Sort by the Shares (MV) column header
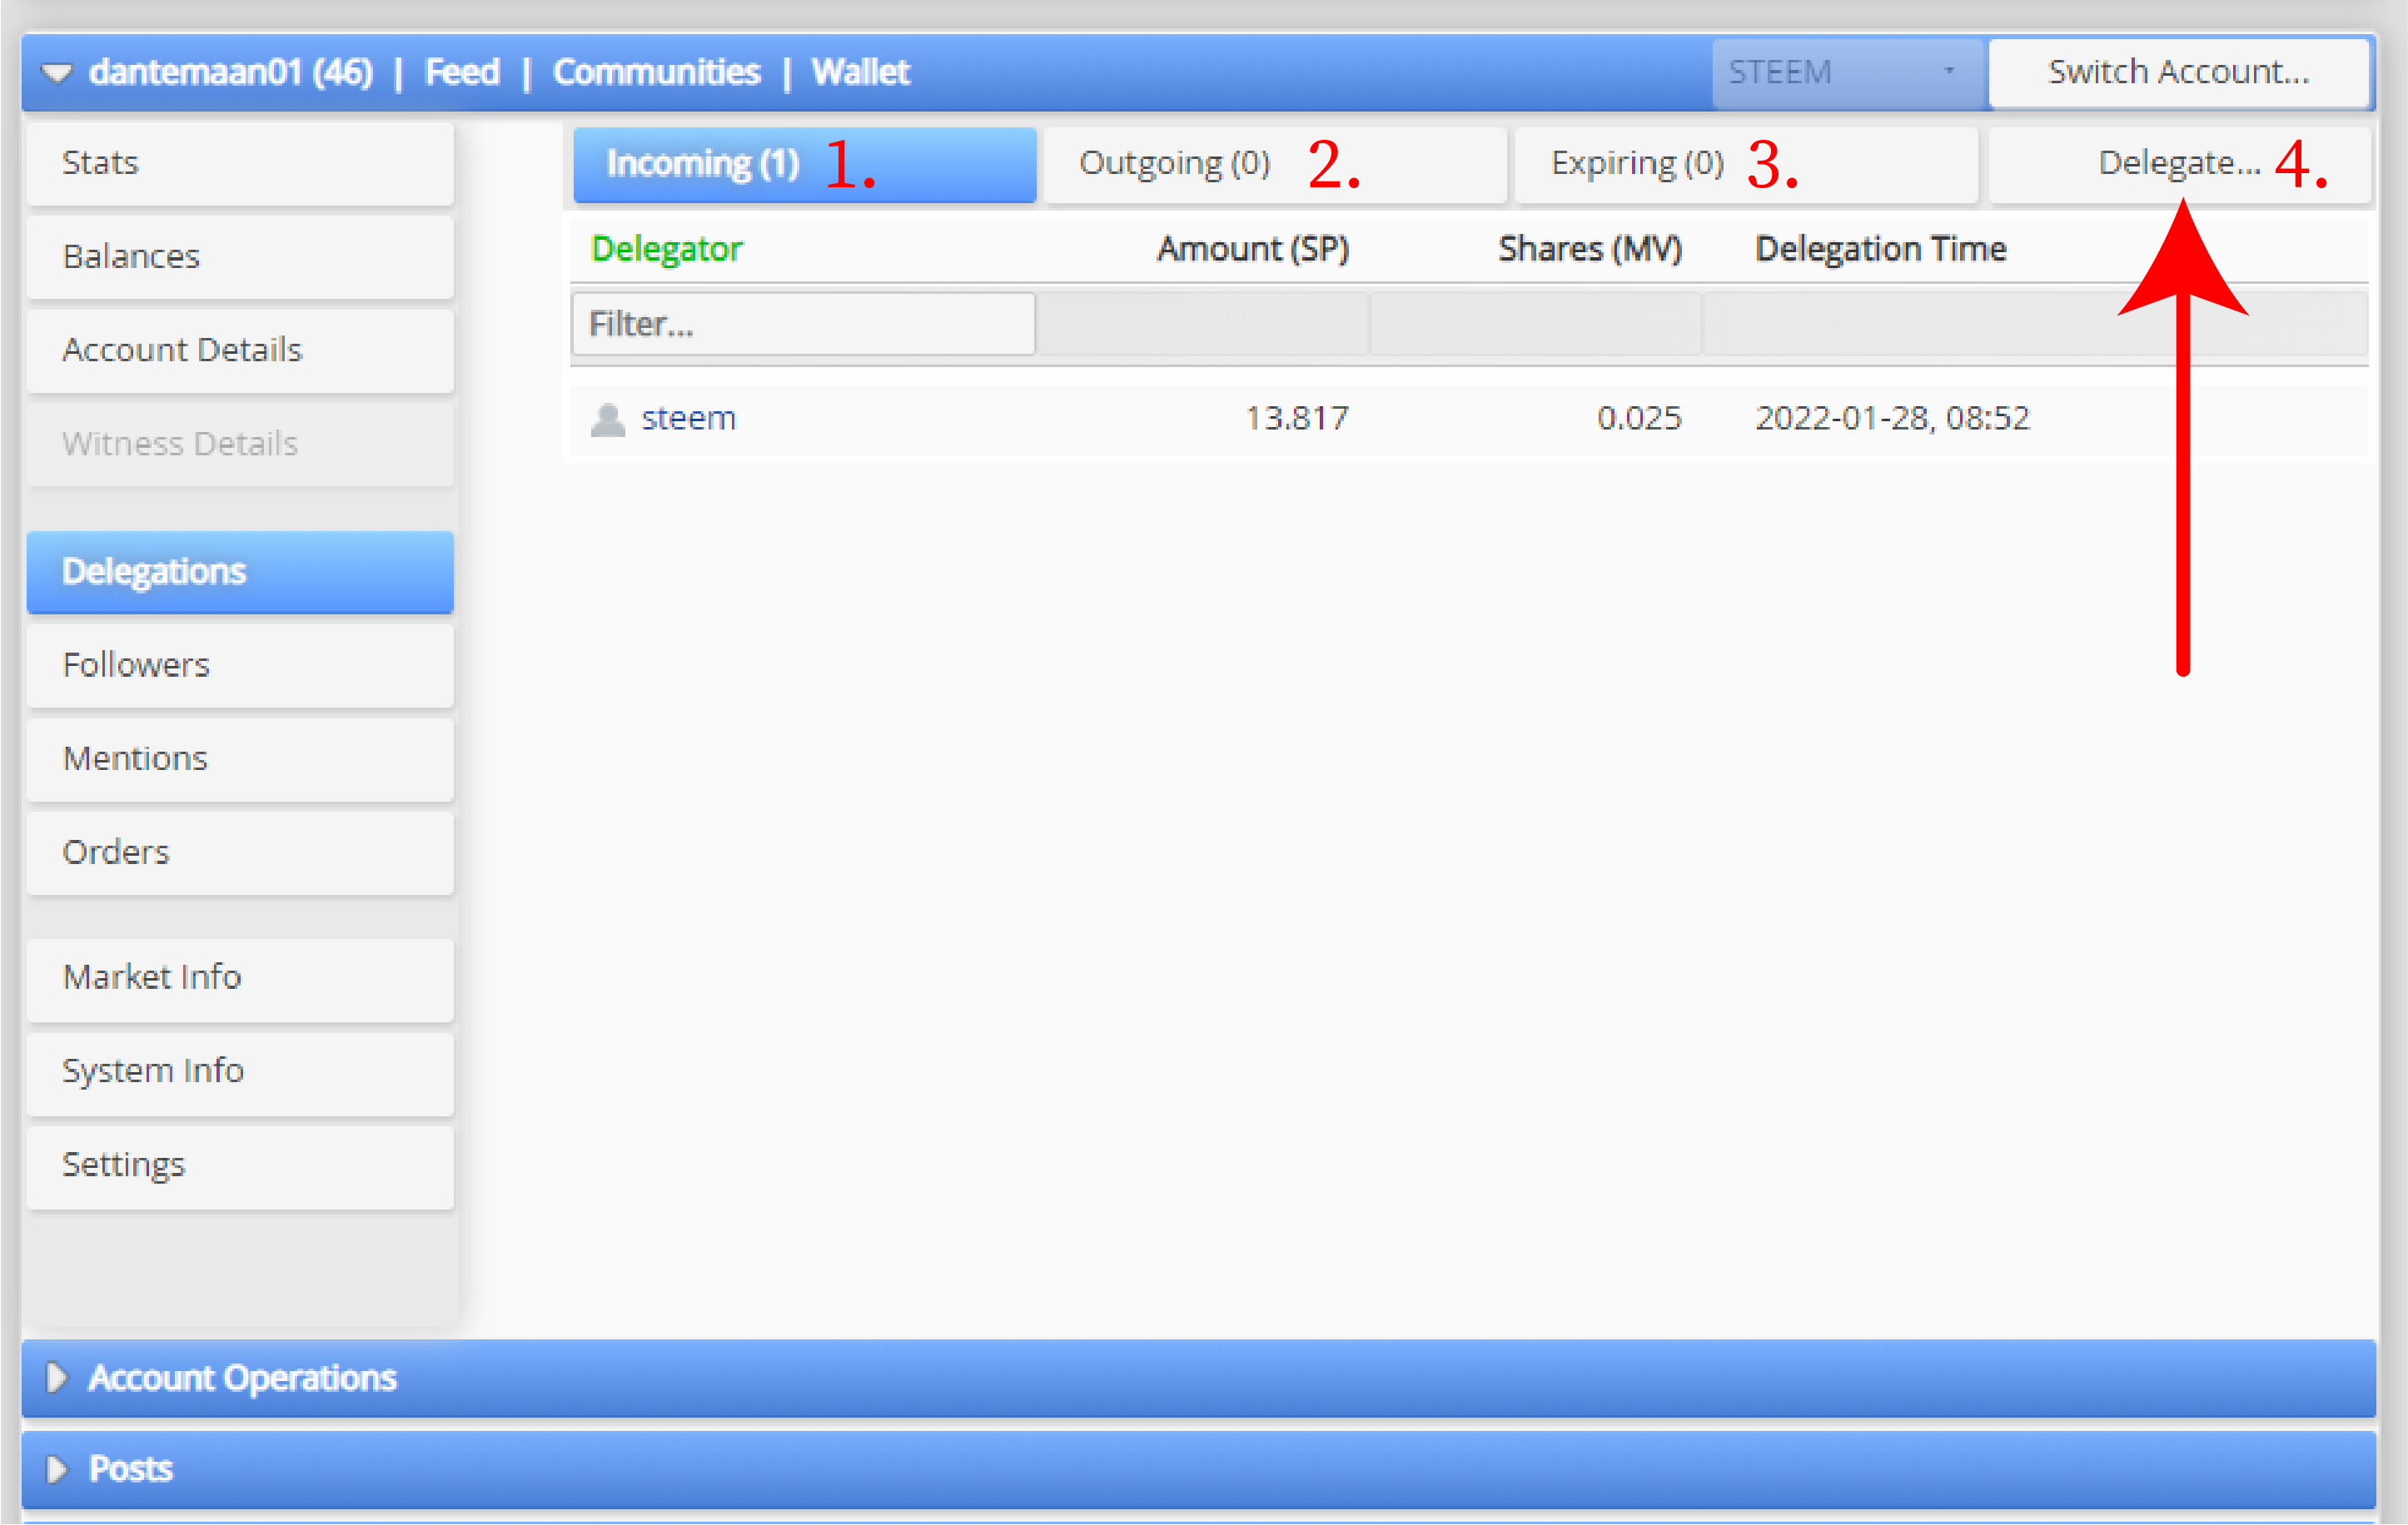Image resolution: width=2408 pixels, height=1525 pixels. [1590, 249]
